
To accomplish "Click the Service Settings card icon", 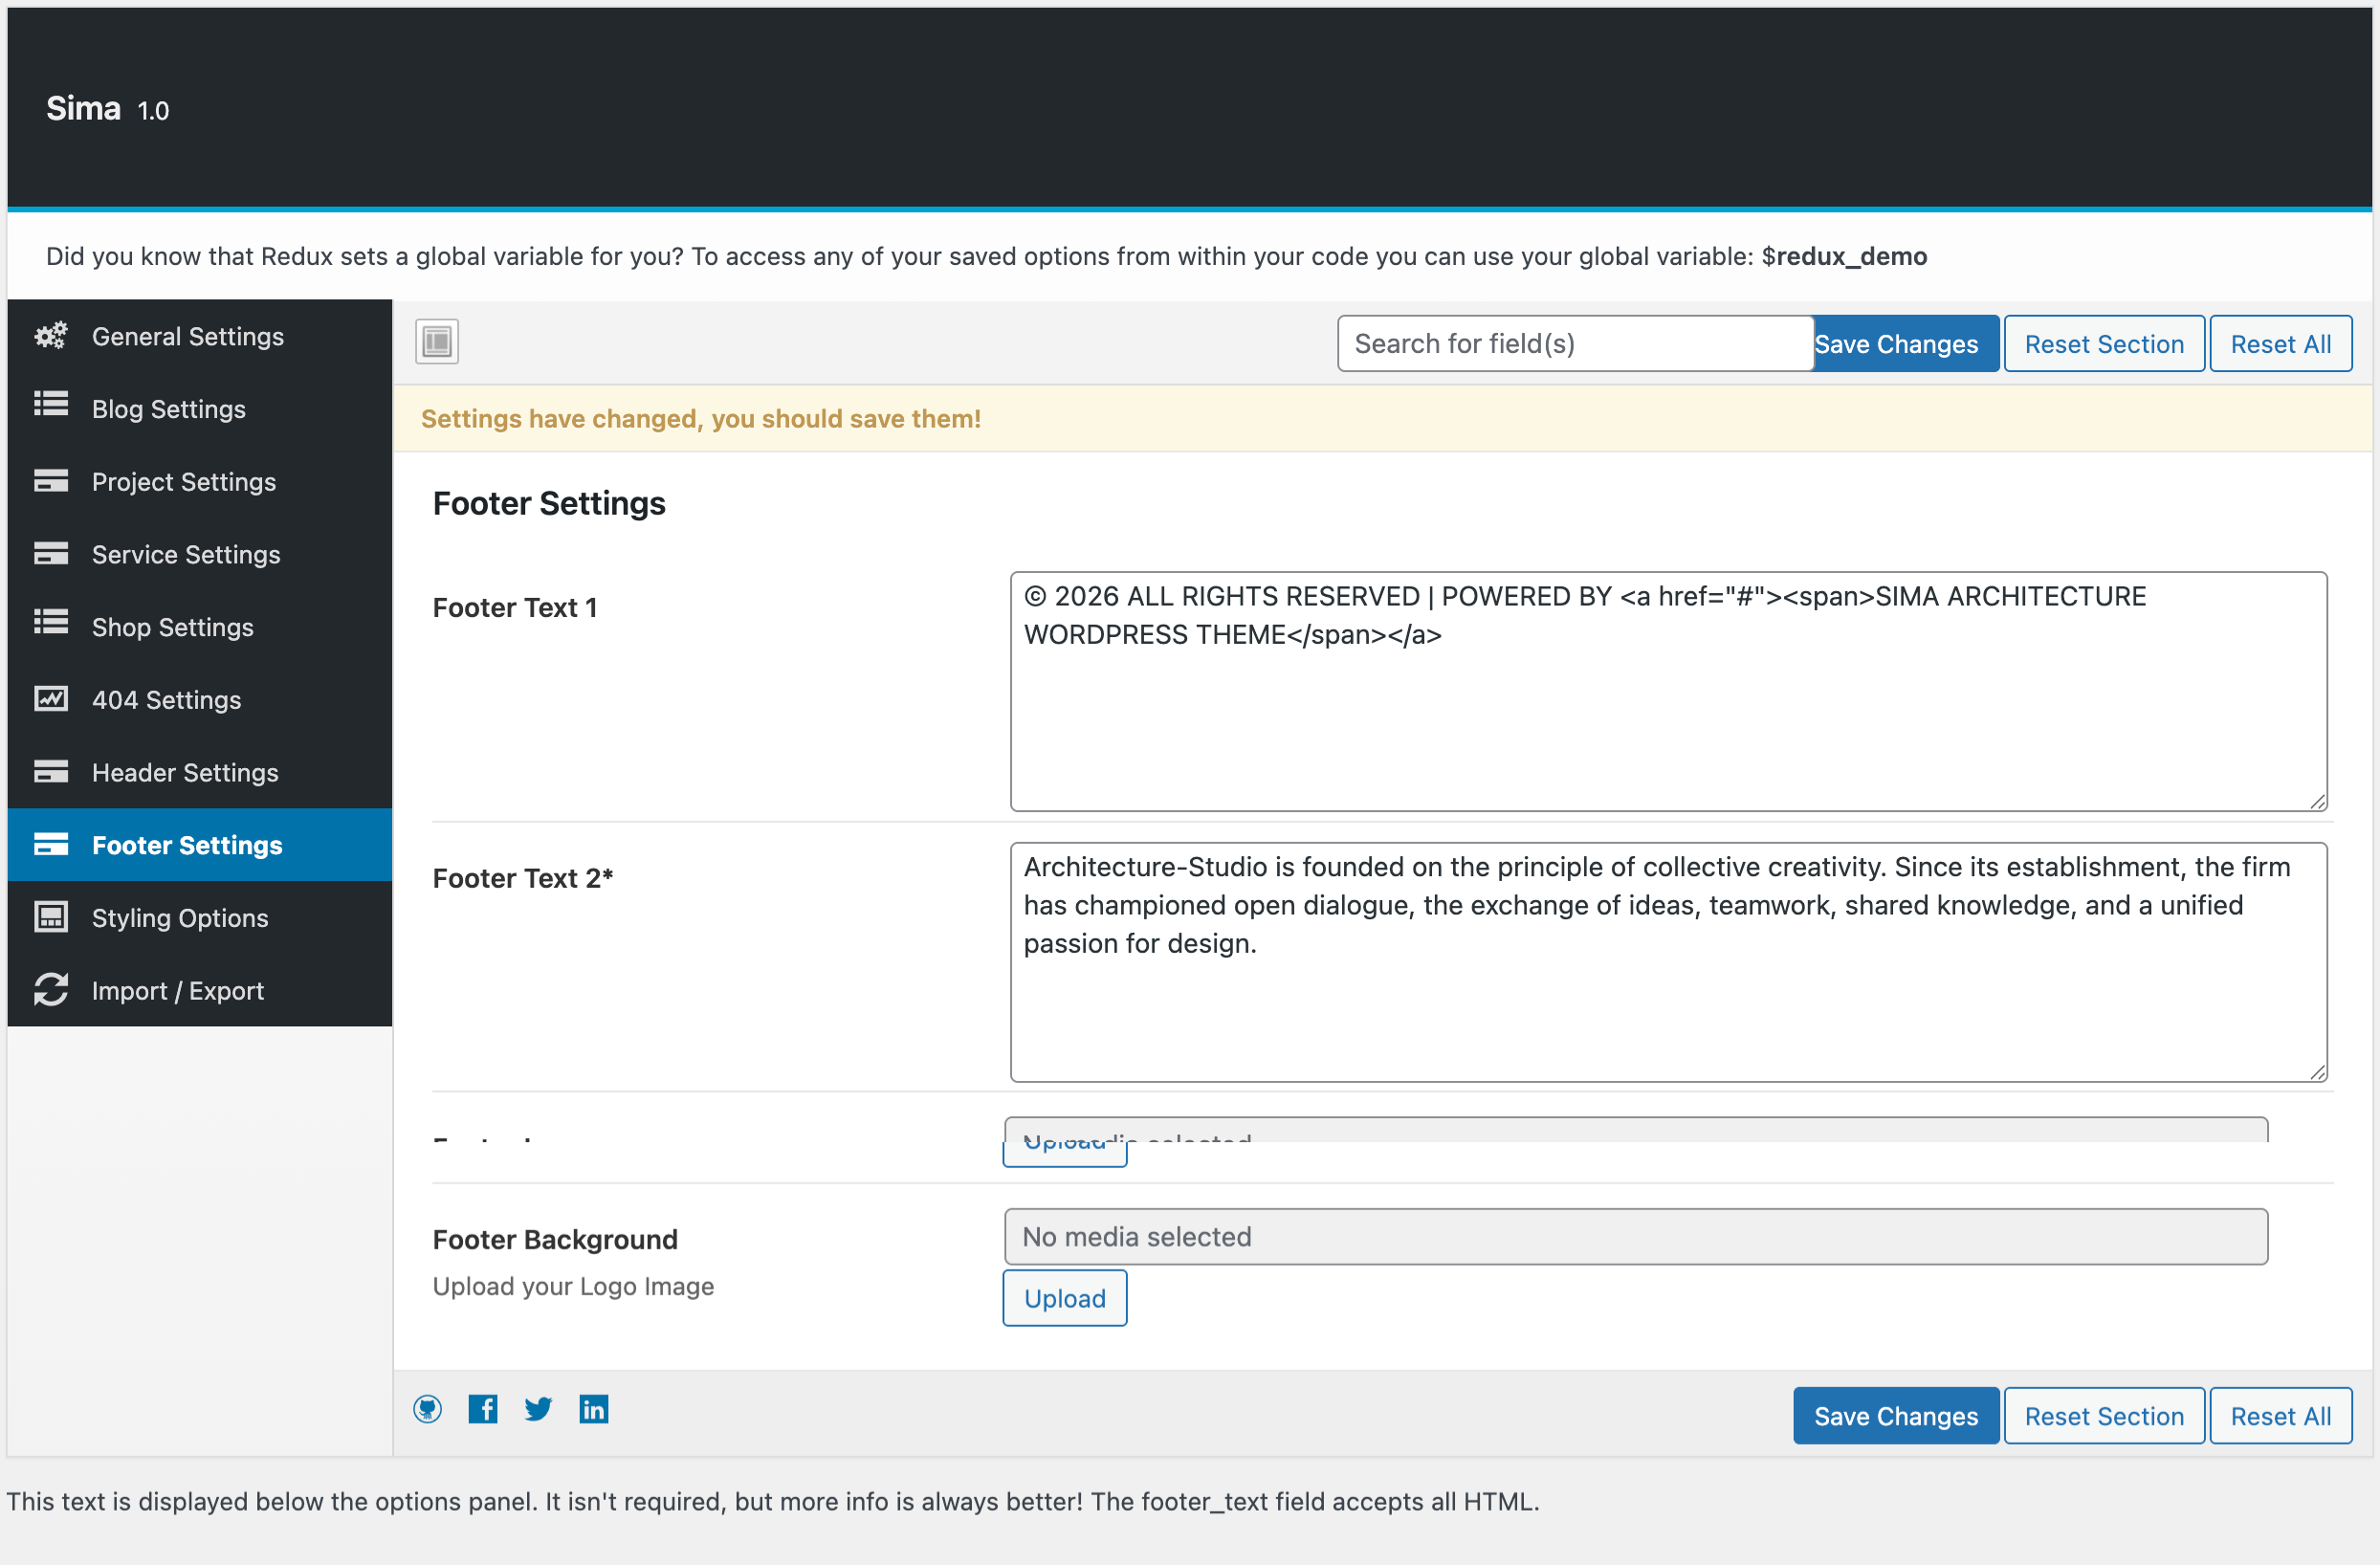I will click(x=51, y=554).
